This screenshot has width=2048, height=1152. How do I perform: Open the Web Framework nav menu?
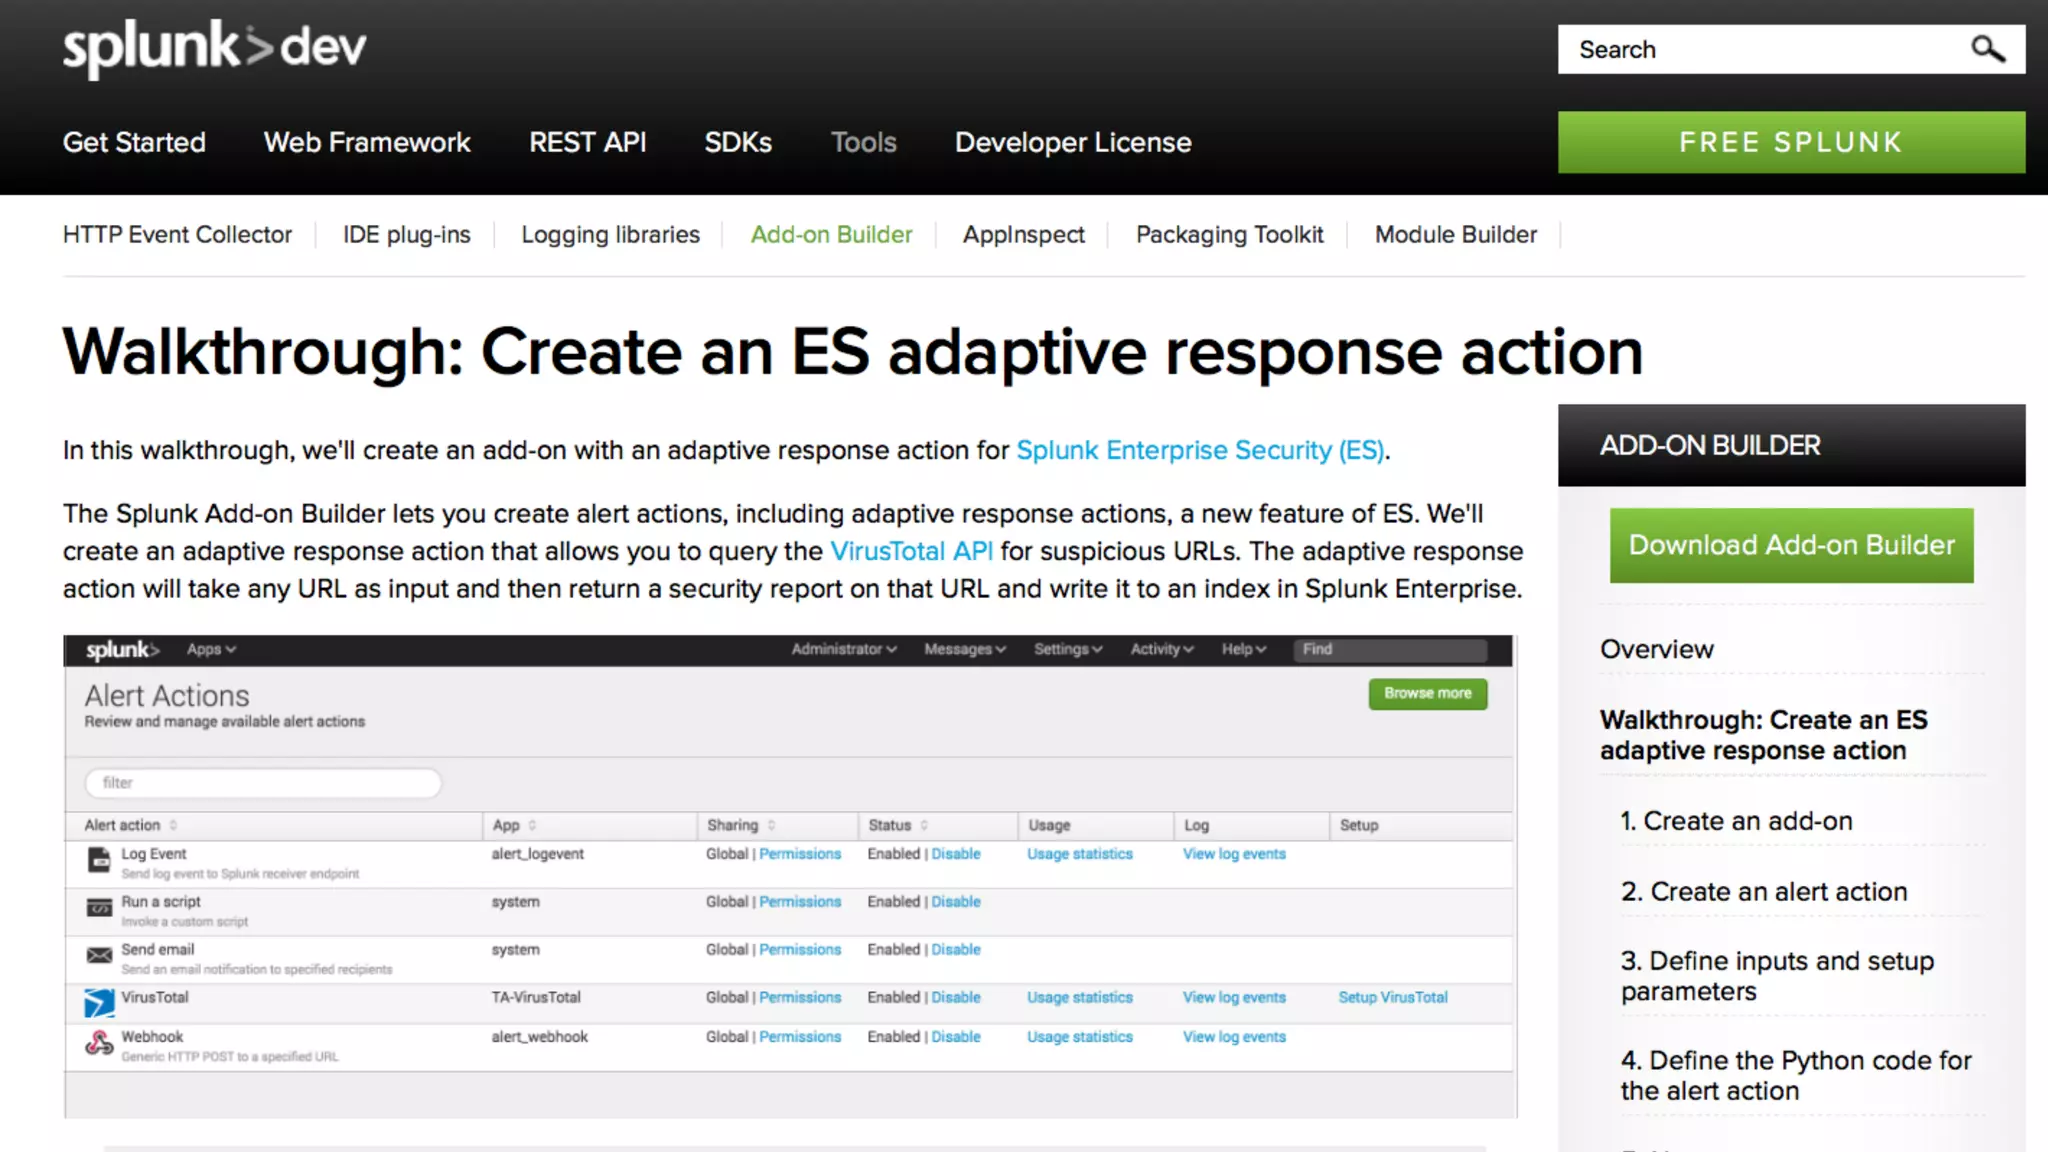[x=367, y=143]
